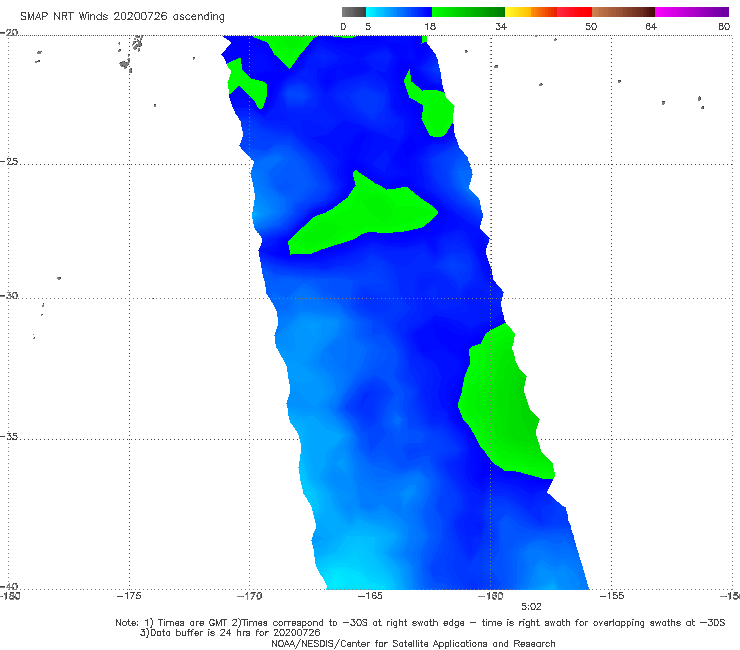The image size is (740, 650).
Task: Click the gray segment of the color scale
Action: pos(354,12)
